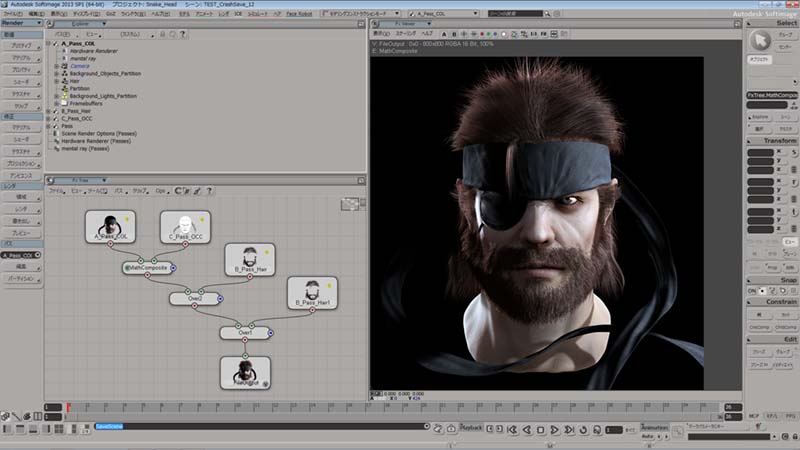This screenshot has width=800, height=450.
Task: Expand Background_Lights_Partition node
Action: tap(57, 96)
